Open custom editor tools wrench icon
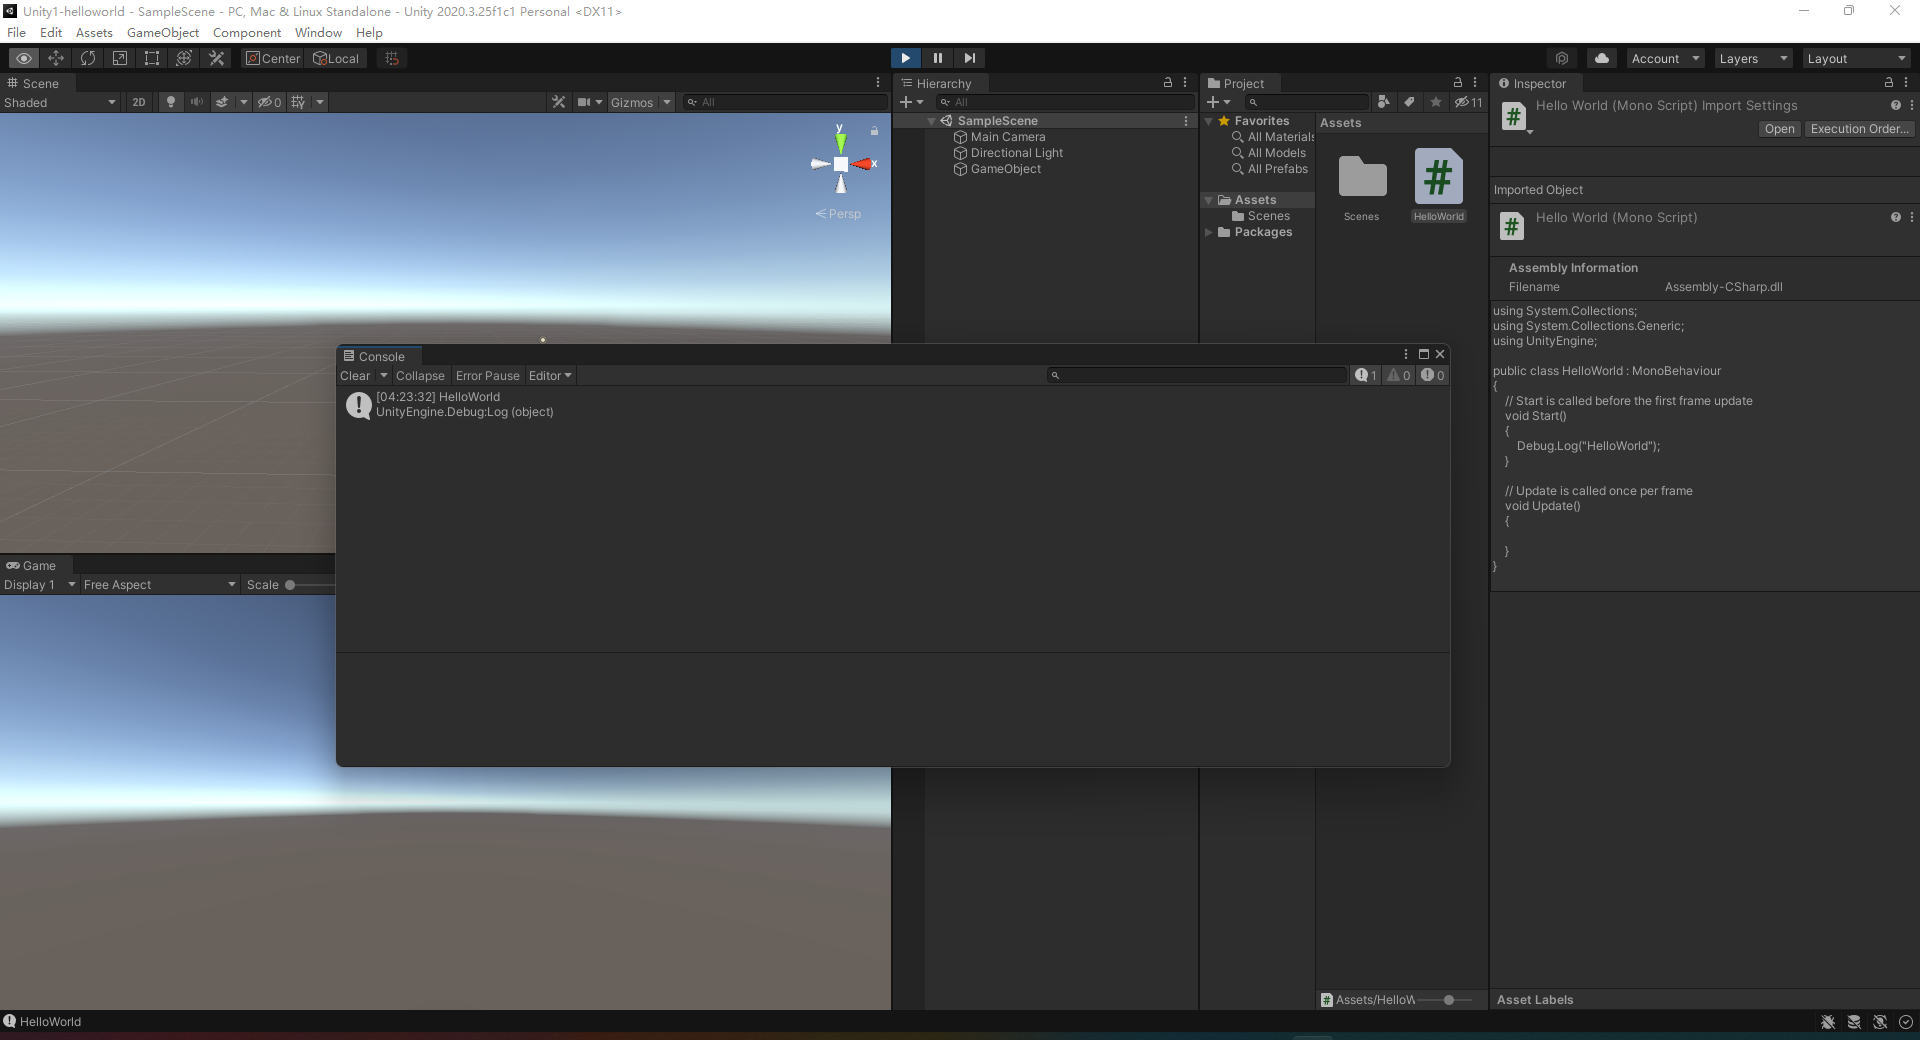The width and height of the screenshot is (1920, 1040). 216,58
